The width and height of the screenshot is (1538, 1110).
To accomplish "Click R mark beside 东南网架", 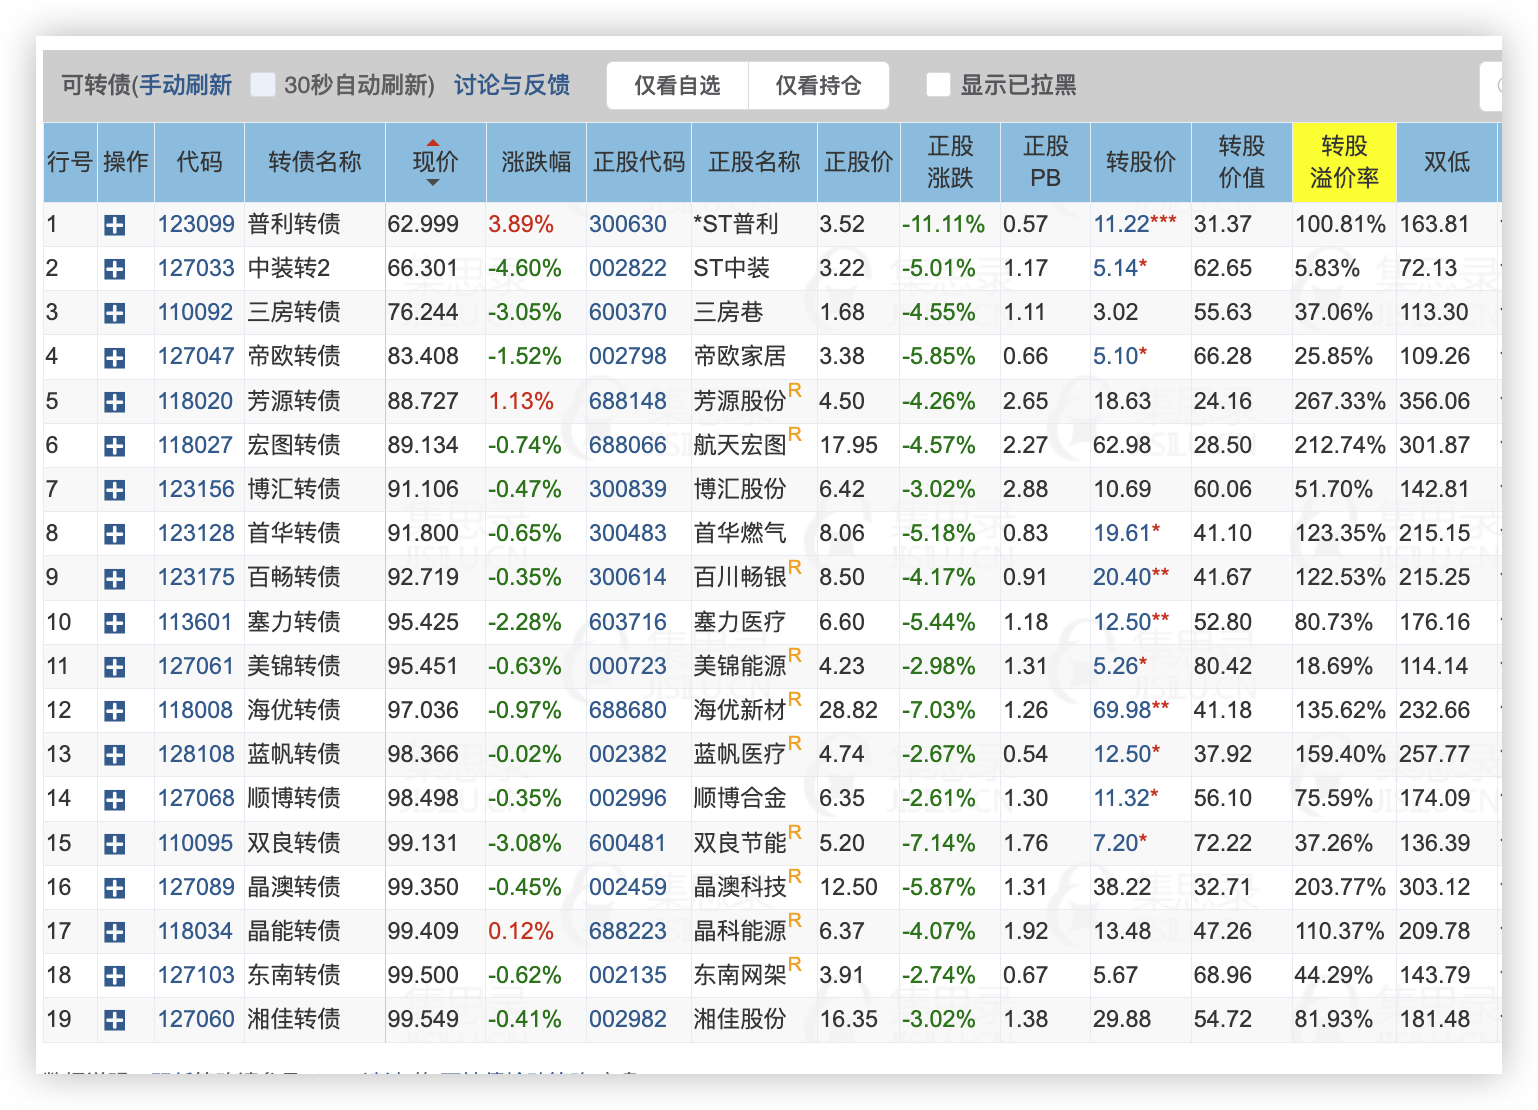I will pyautogui.click(x=795, y=964).
